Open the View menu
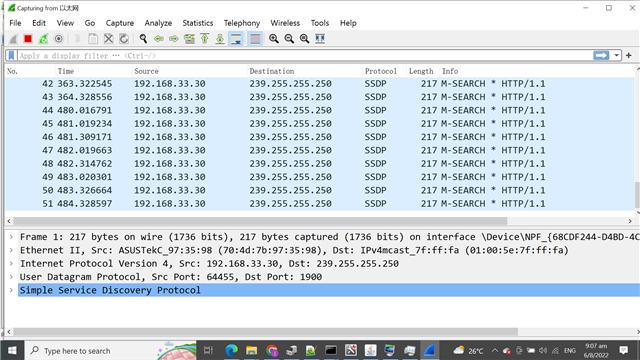640x360 pixels. click(x=65, y=23)
